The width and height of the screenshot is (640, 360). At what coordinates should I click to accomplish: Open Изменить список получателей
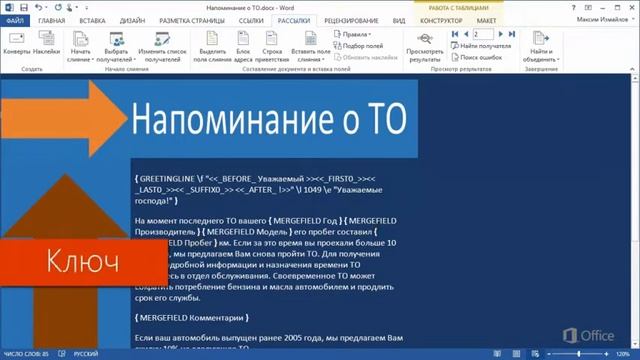[162, 47]
